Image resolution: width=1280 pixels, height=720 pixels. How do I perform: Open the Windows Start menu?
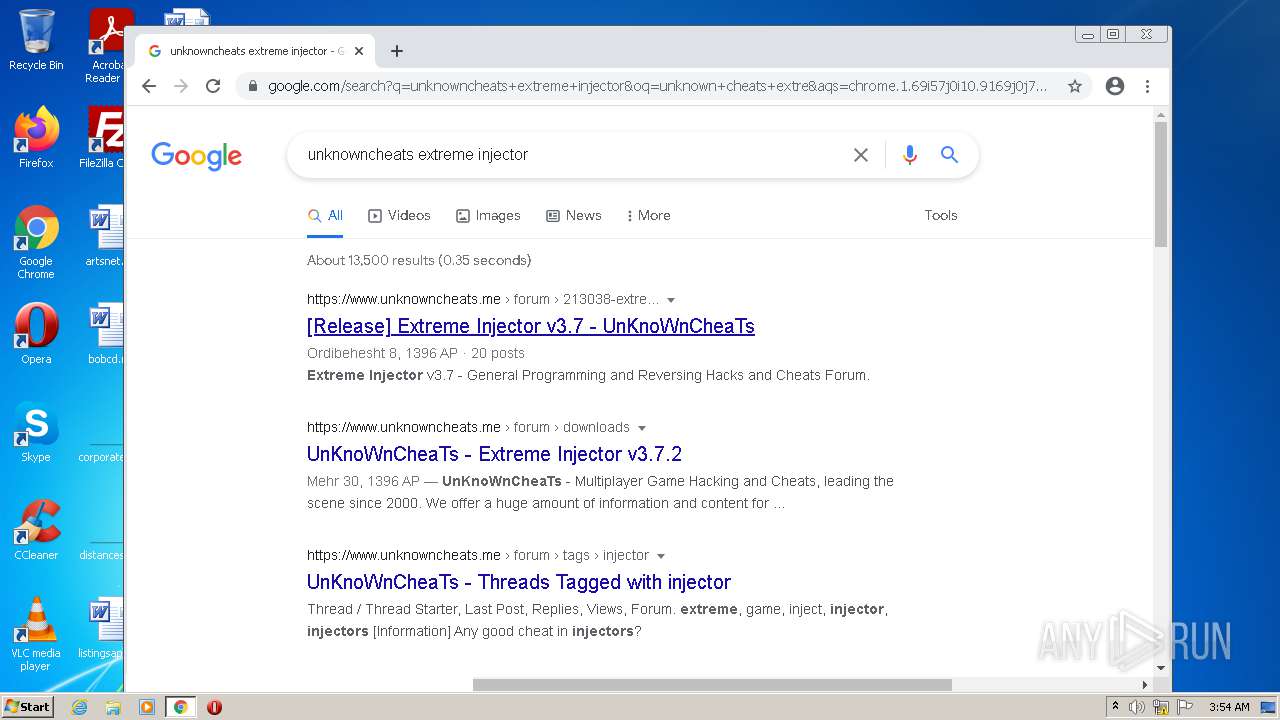click(28, 706)
